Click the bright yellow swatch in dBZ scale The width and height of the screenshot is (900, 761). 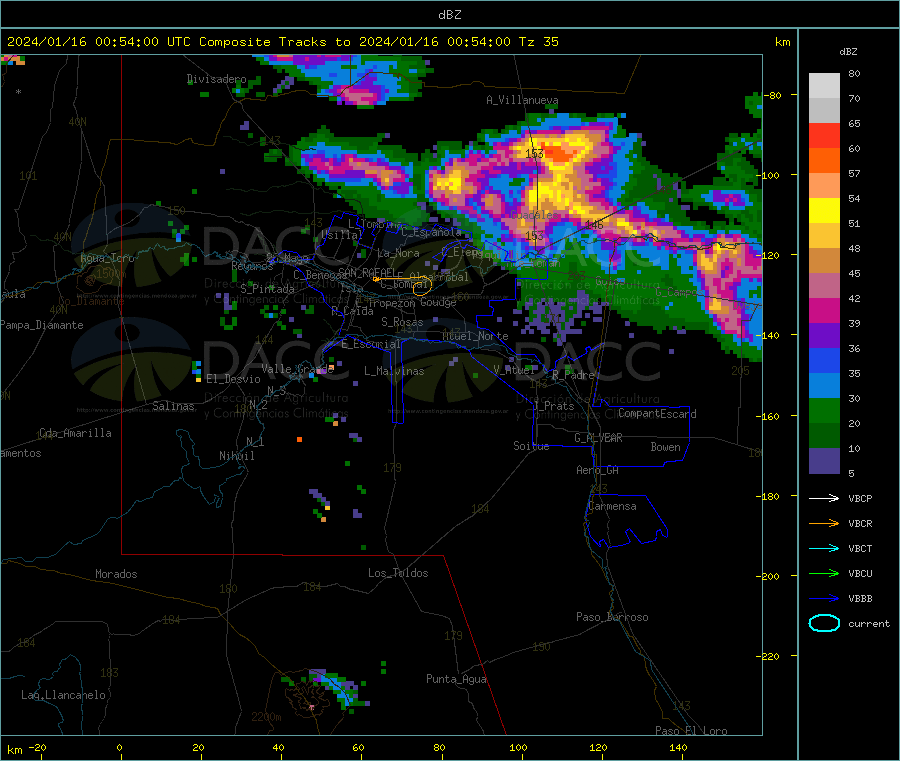pos(824,211)
